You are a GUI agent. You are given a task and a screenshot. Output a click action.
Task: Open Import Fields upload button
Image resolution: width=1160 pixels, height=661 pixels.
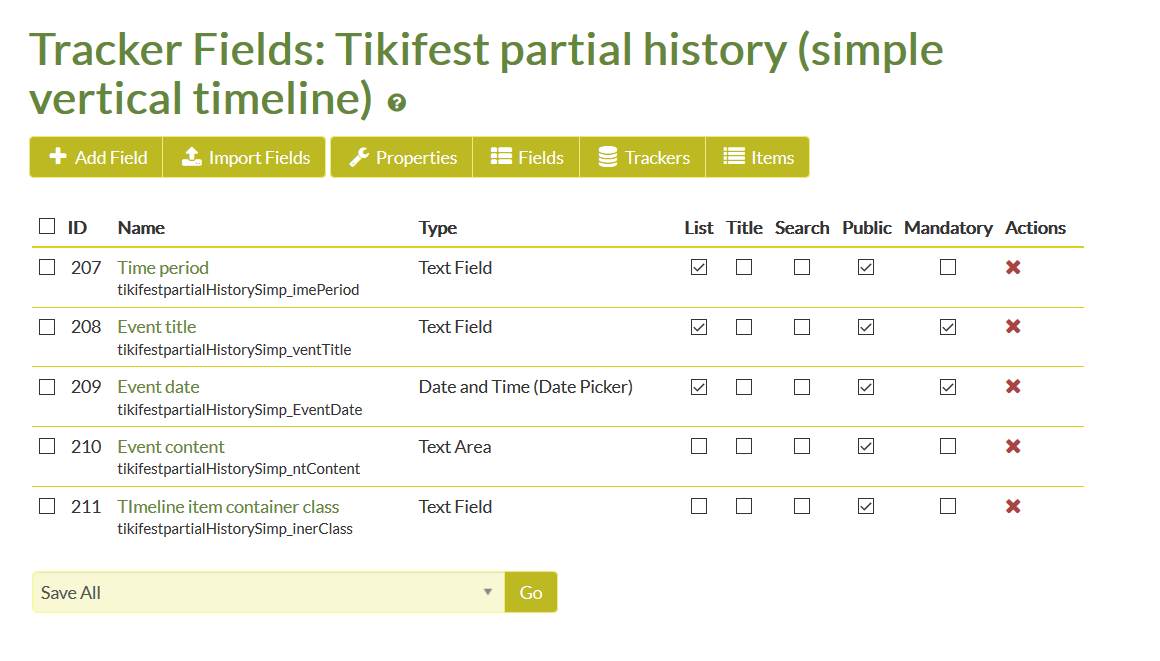click(244, 157)
